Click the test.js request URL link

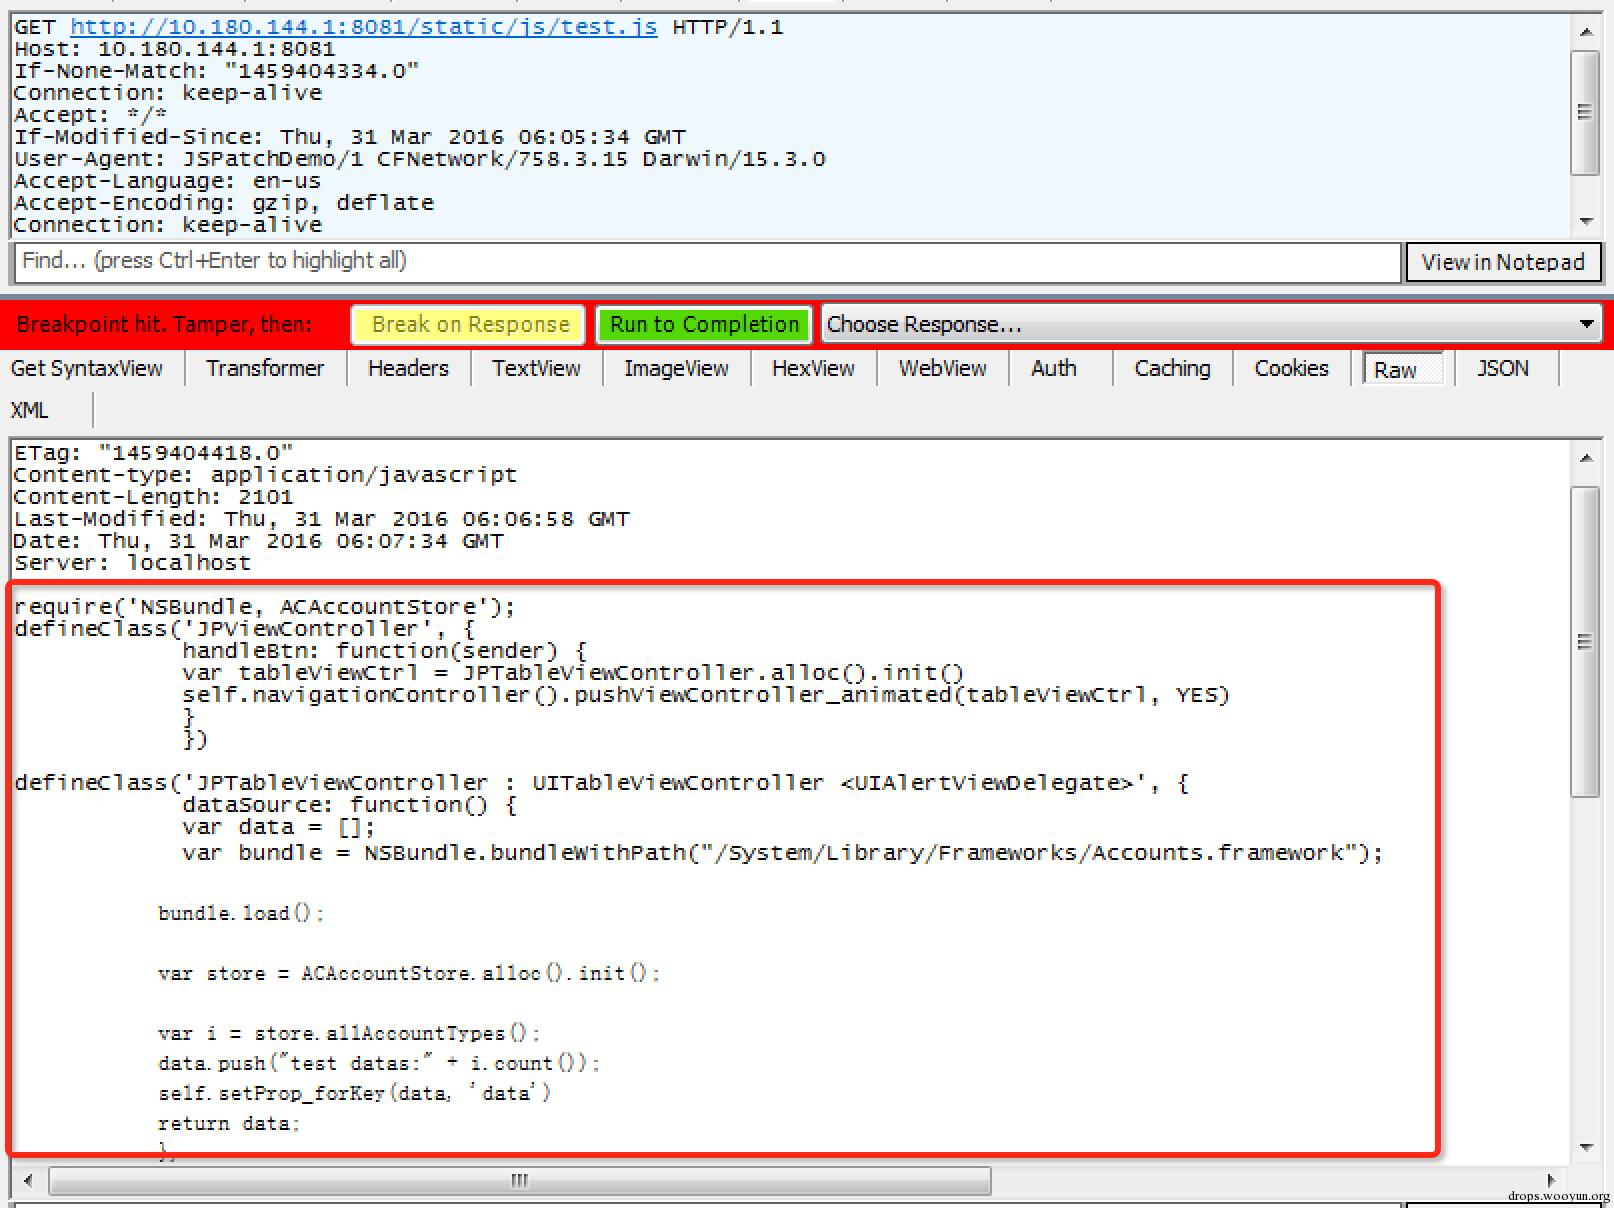point(363,27)
